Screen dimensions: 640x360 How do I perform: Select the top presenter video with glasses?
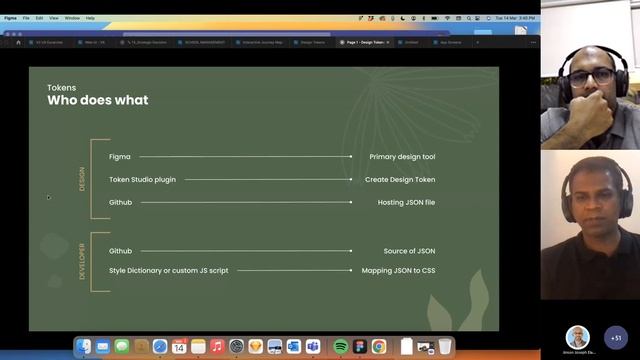590,75
